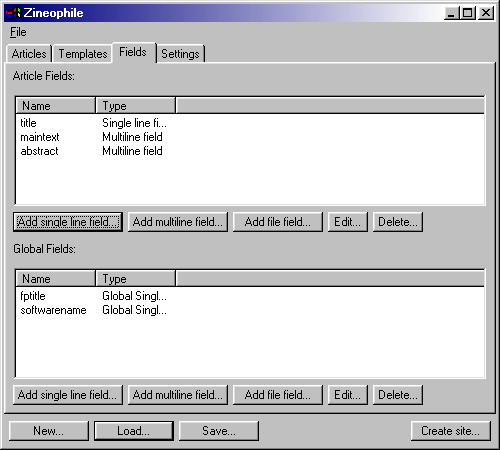Click 'Multiline field' type cell for abstract

pos(132,151)
